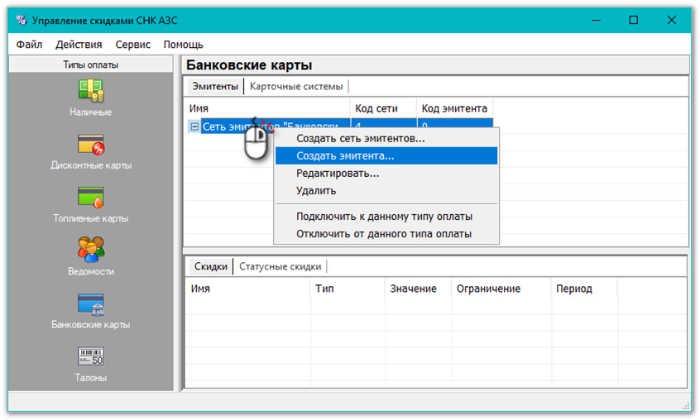
Task: Choose Создать эмитента... in context menu
Action: pyautogui.click(x=345, y=156)
